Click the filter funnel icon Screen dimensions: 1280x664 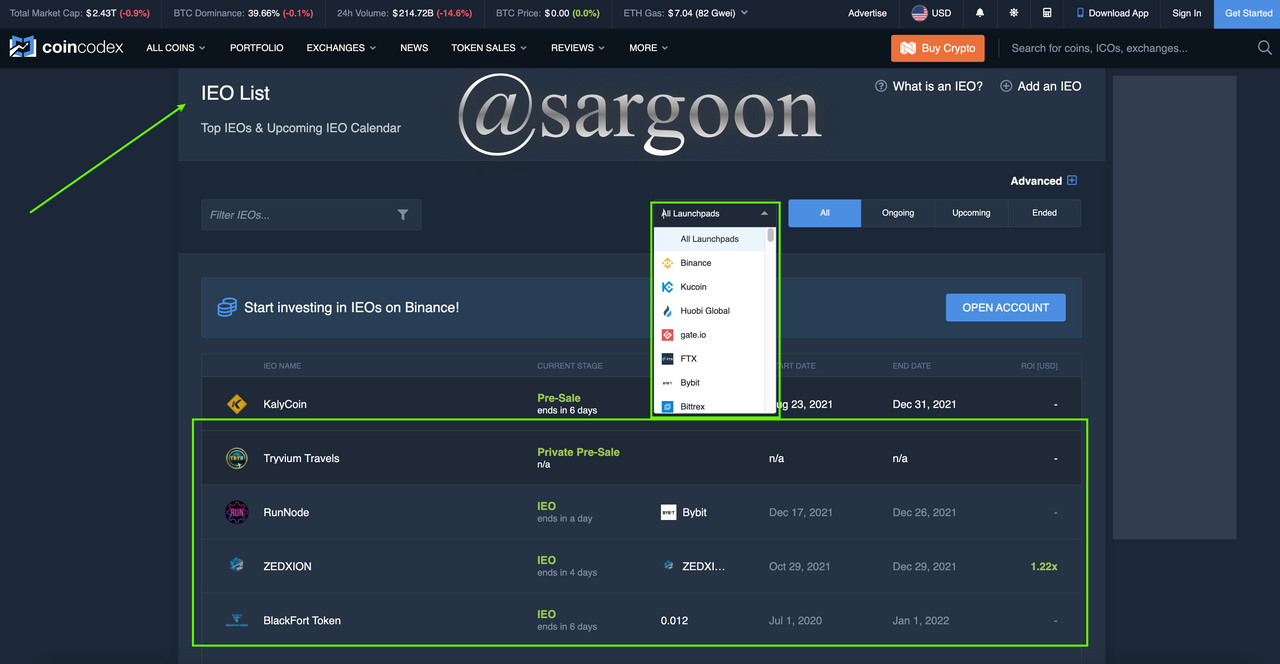coord(403,214)
